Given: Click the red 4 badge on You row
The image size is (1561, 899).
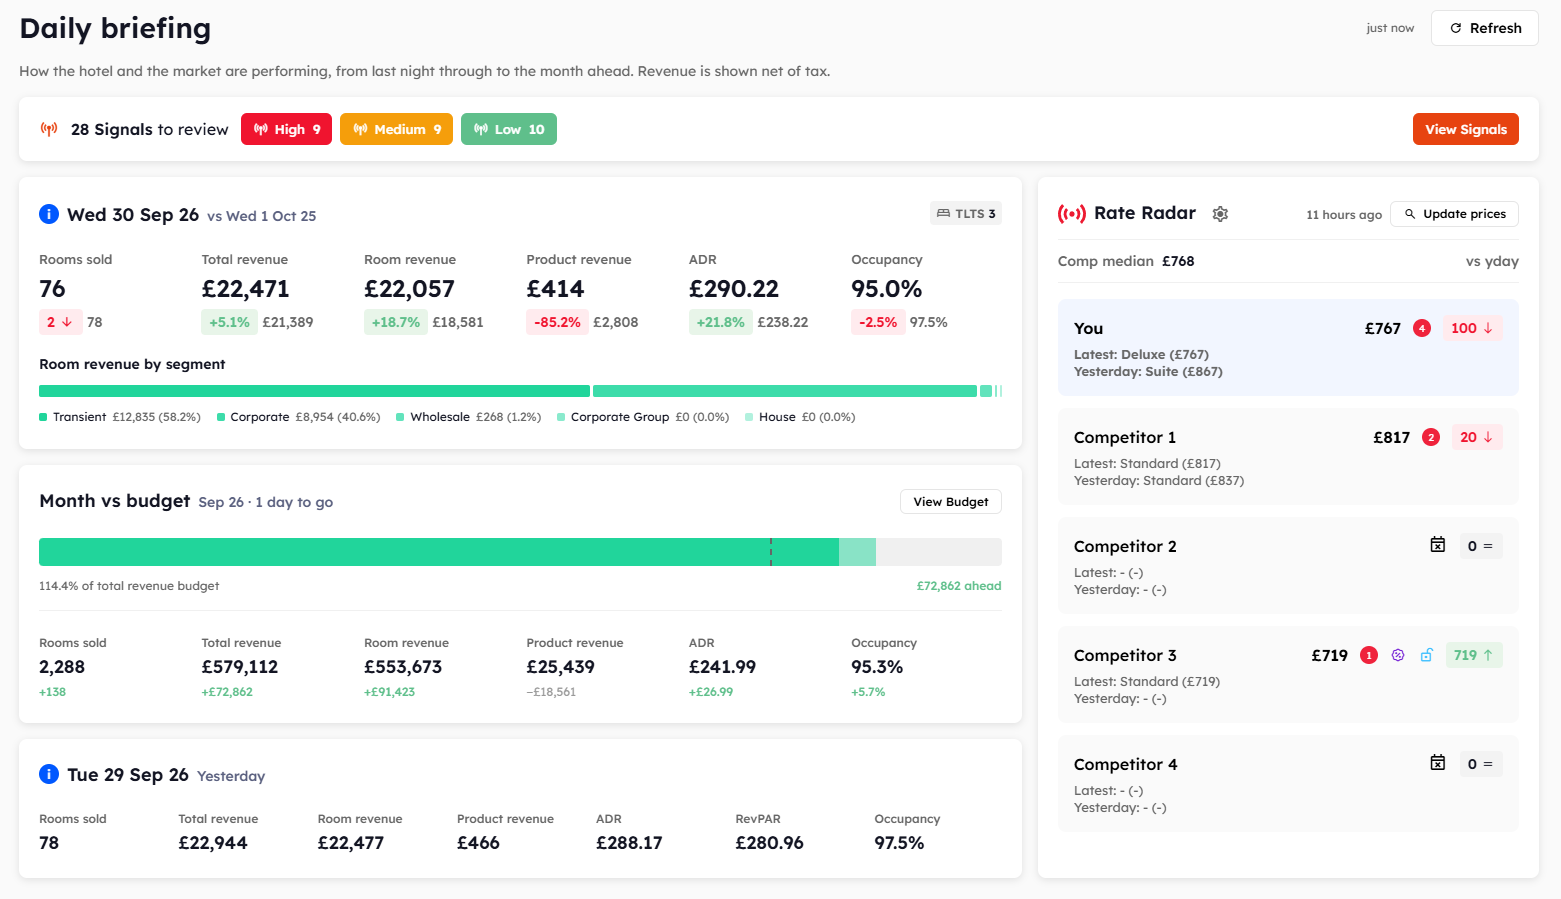Looking at the screenshot, I should [x=1422, y=328].
